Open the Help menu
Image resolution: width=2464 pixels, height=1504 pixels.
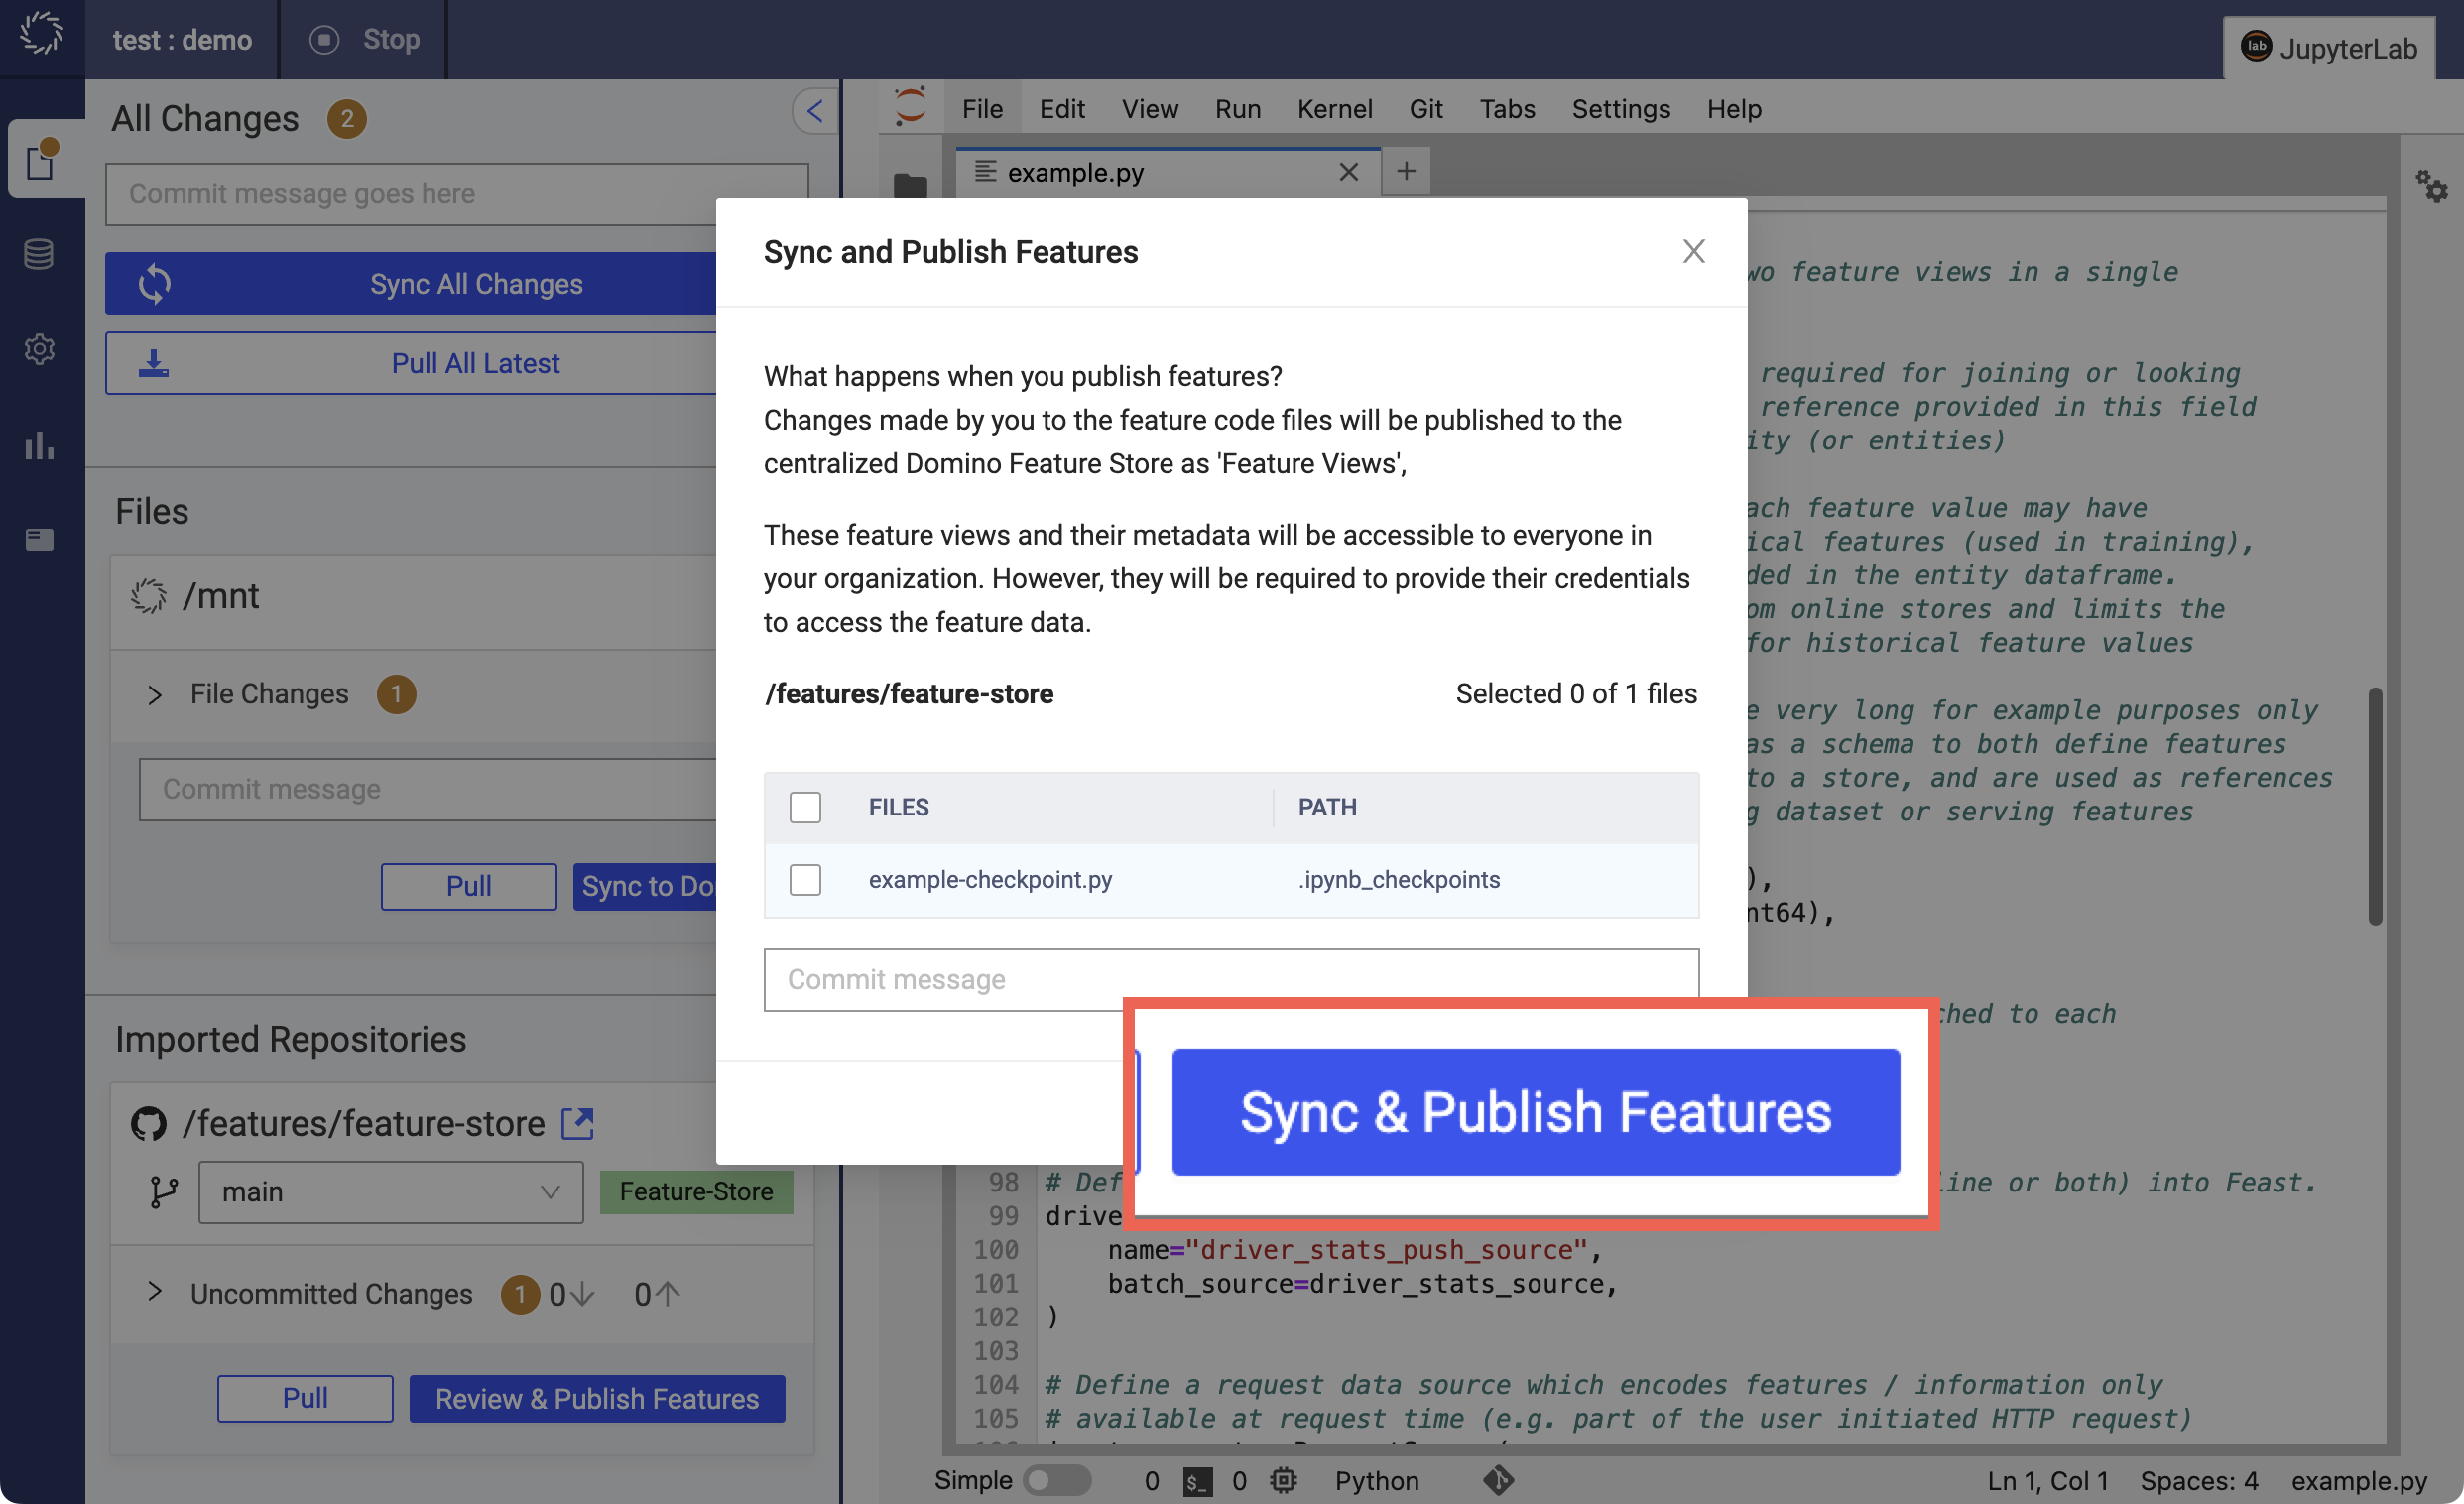click(x=1733, y=108)
